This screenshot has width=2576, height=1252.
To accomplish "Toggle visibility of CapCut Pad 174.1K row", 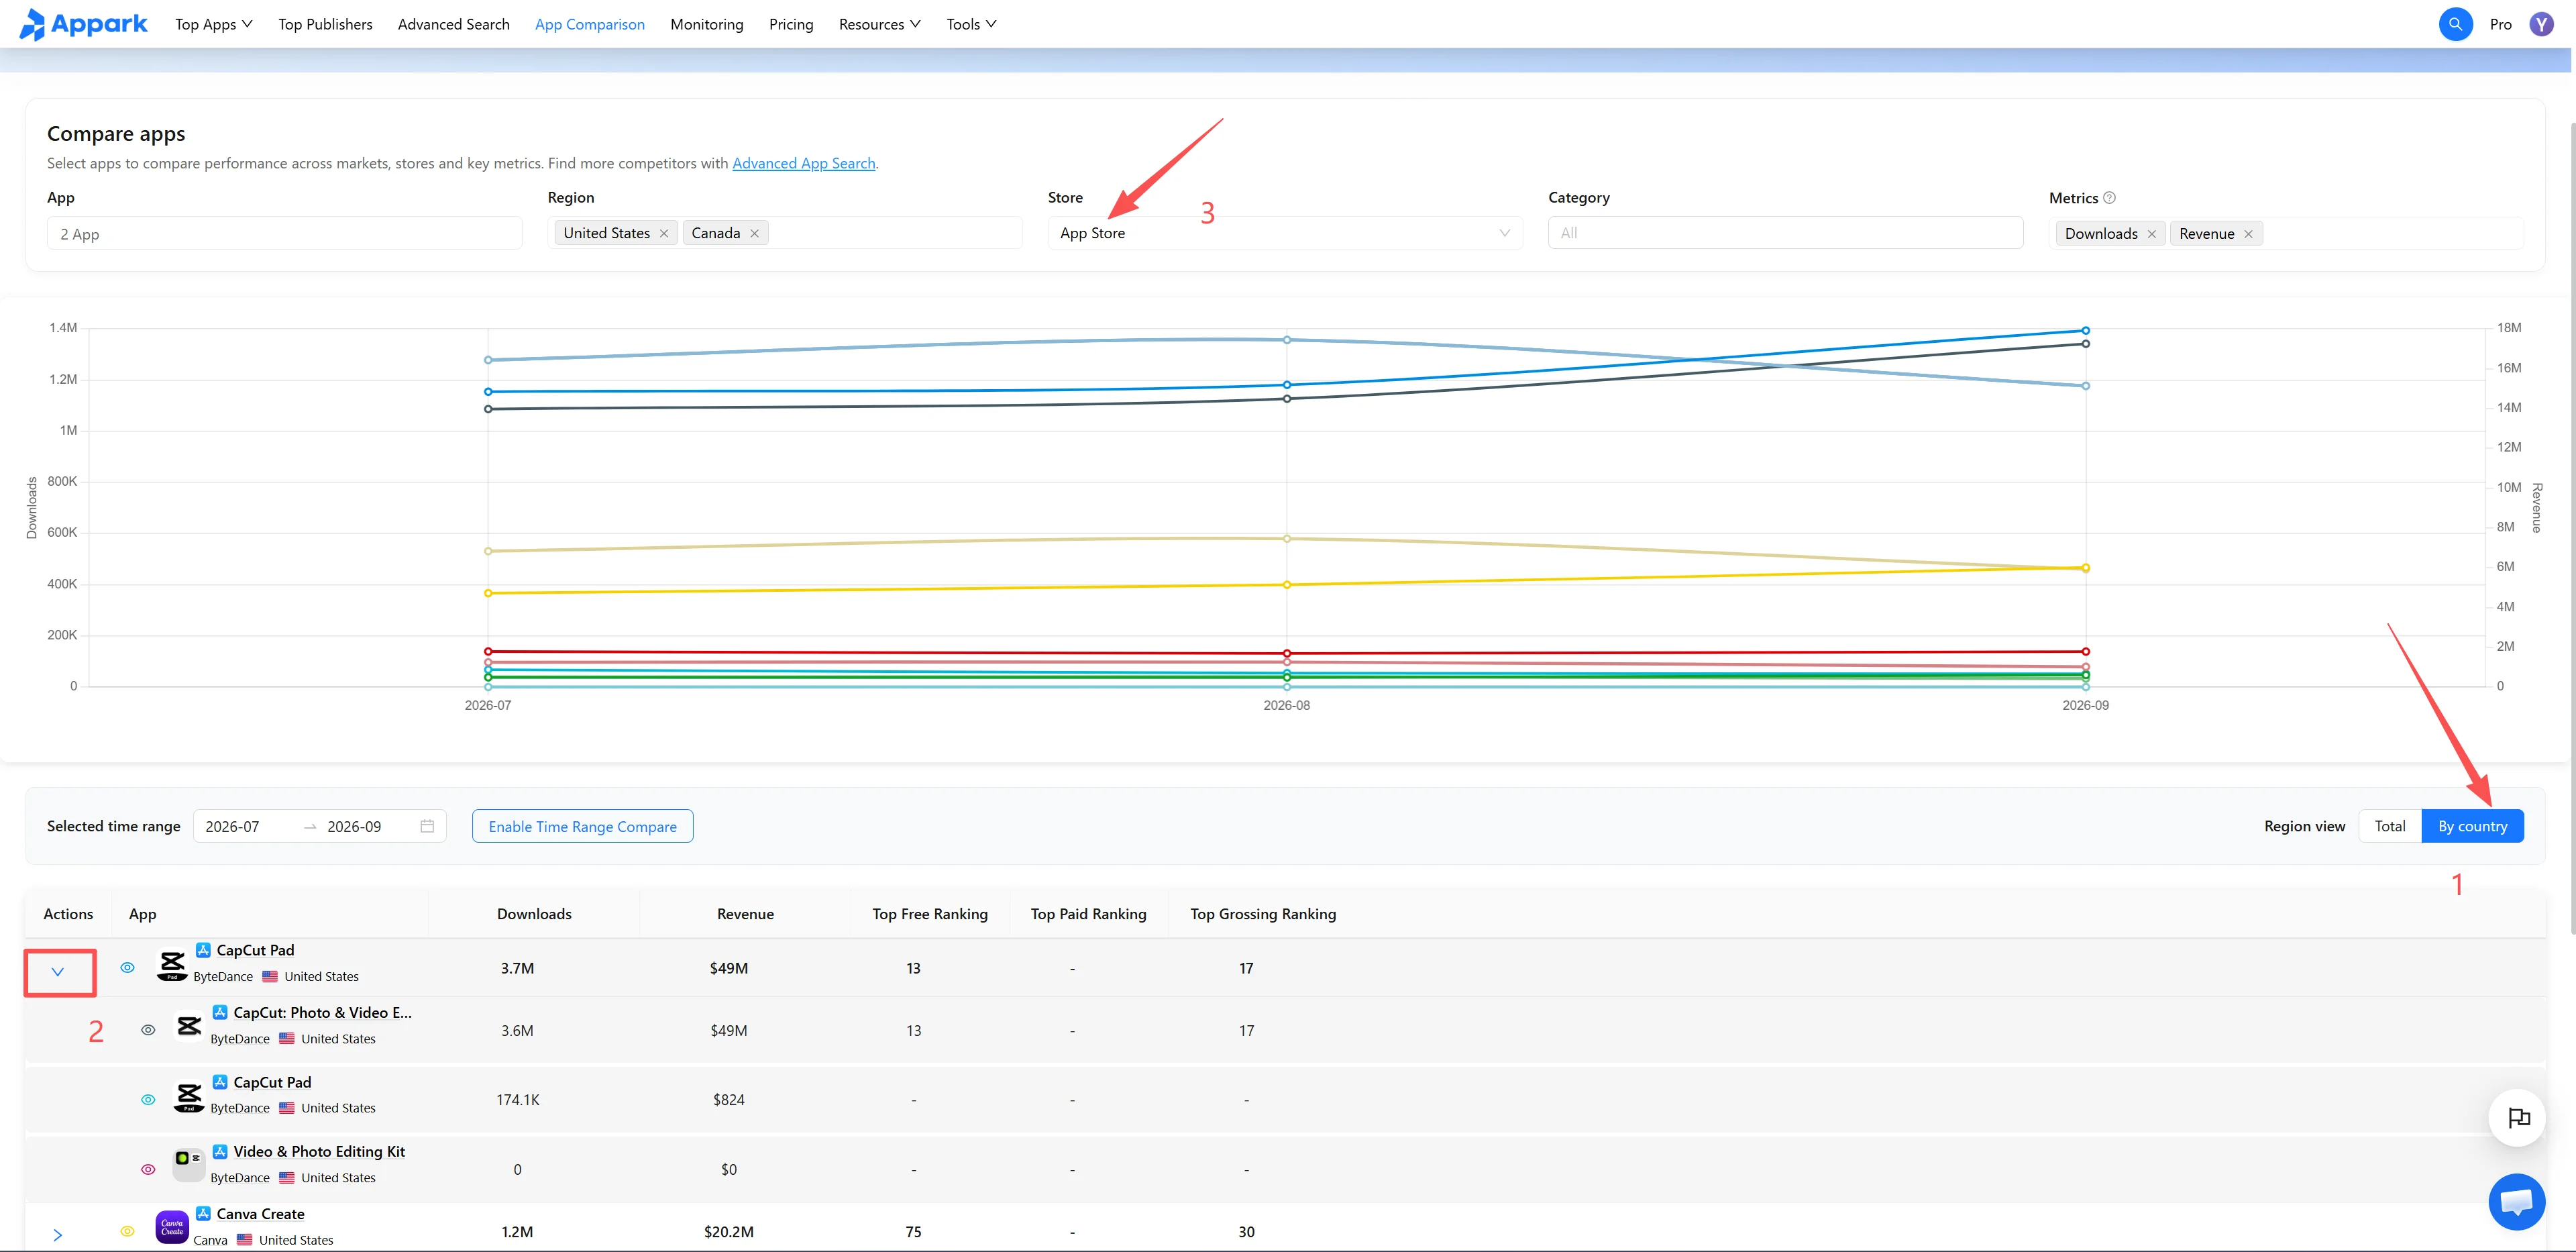I will point(148,1100).
